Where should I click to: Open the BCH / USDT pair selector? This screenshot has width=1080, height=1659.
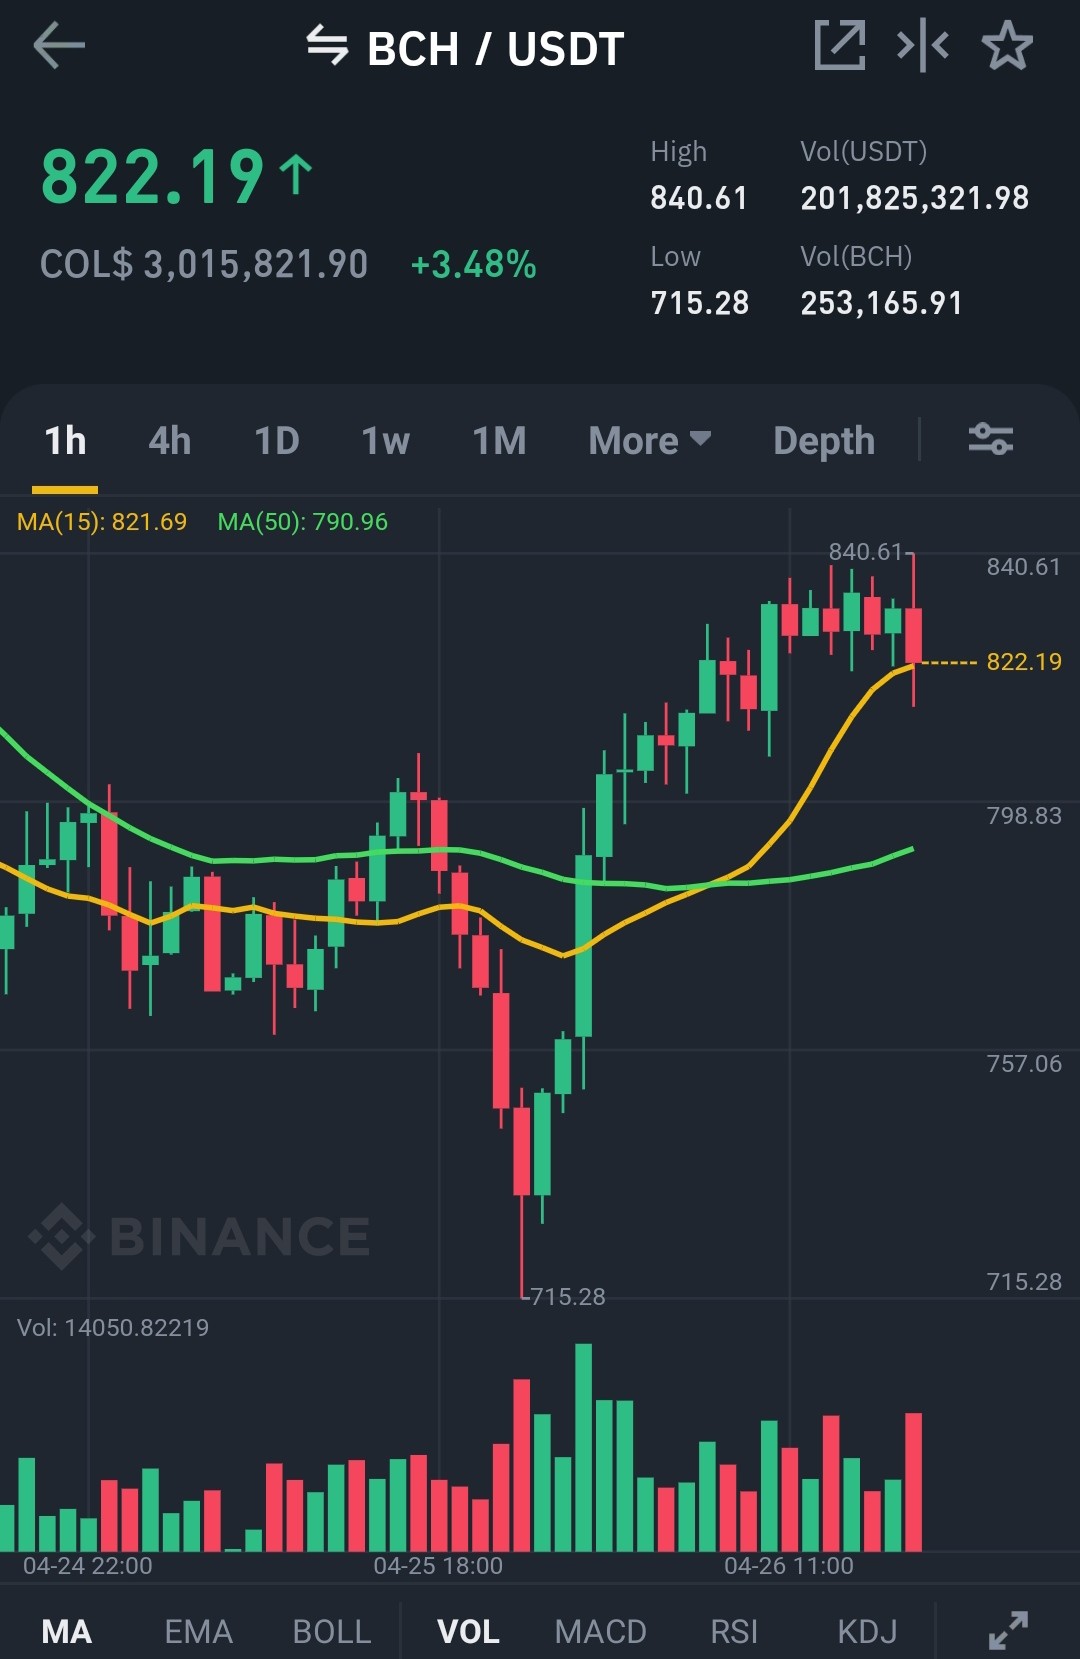pyautogui.click(x=496, y=48)
